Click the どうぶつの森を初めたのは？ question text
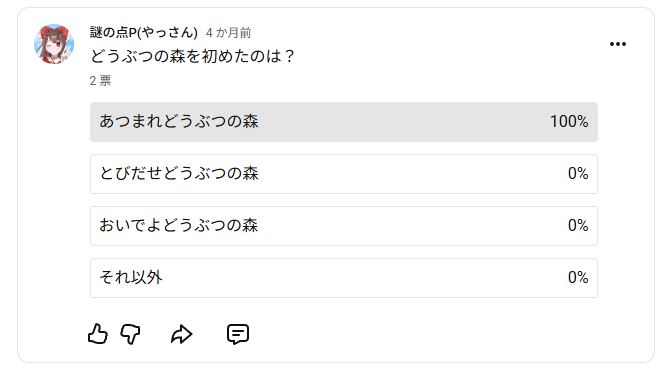Viewport: 666px width, 377px height. click(192, 56)
